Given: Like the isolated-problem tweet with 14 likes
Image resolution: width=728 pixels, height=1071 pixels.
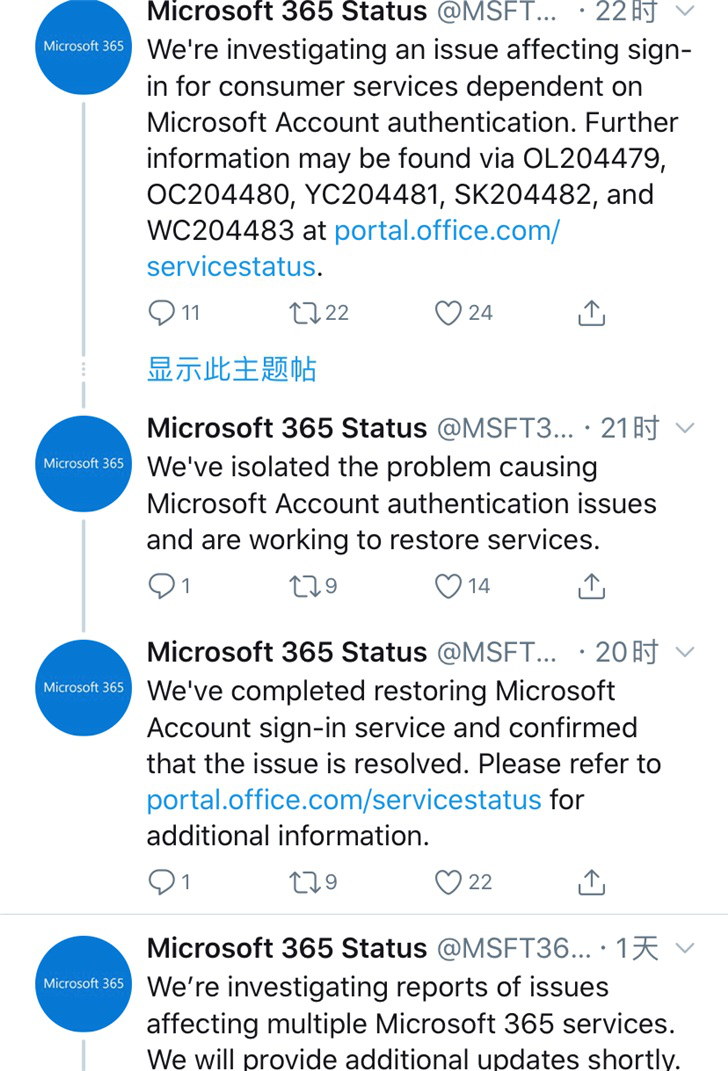Looking at the screenshot, I should click(448, 586).
